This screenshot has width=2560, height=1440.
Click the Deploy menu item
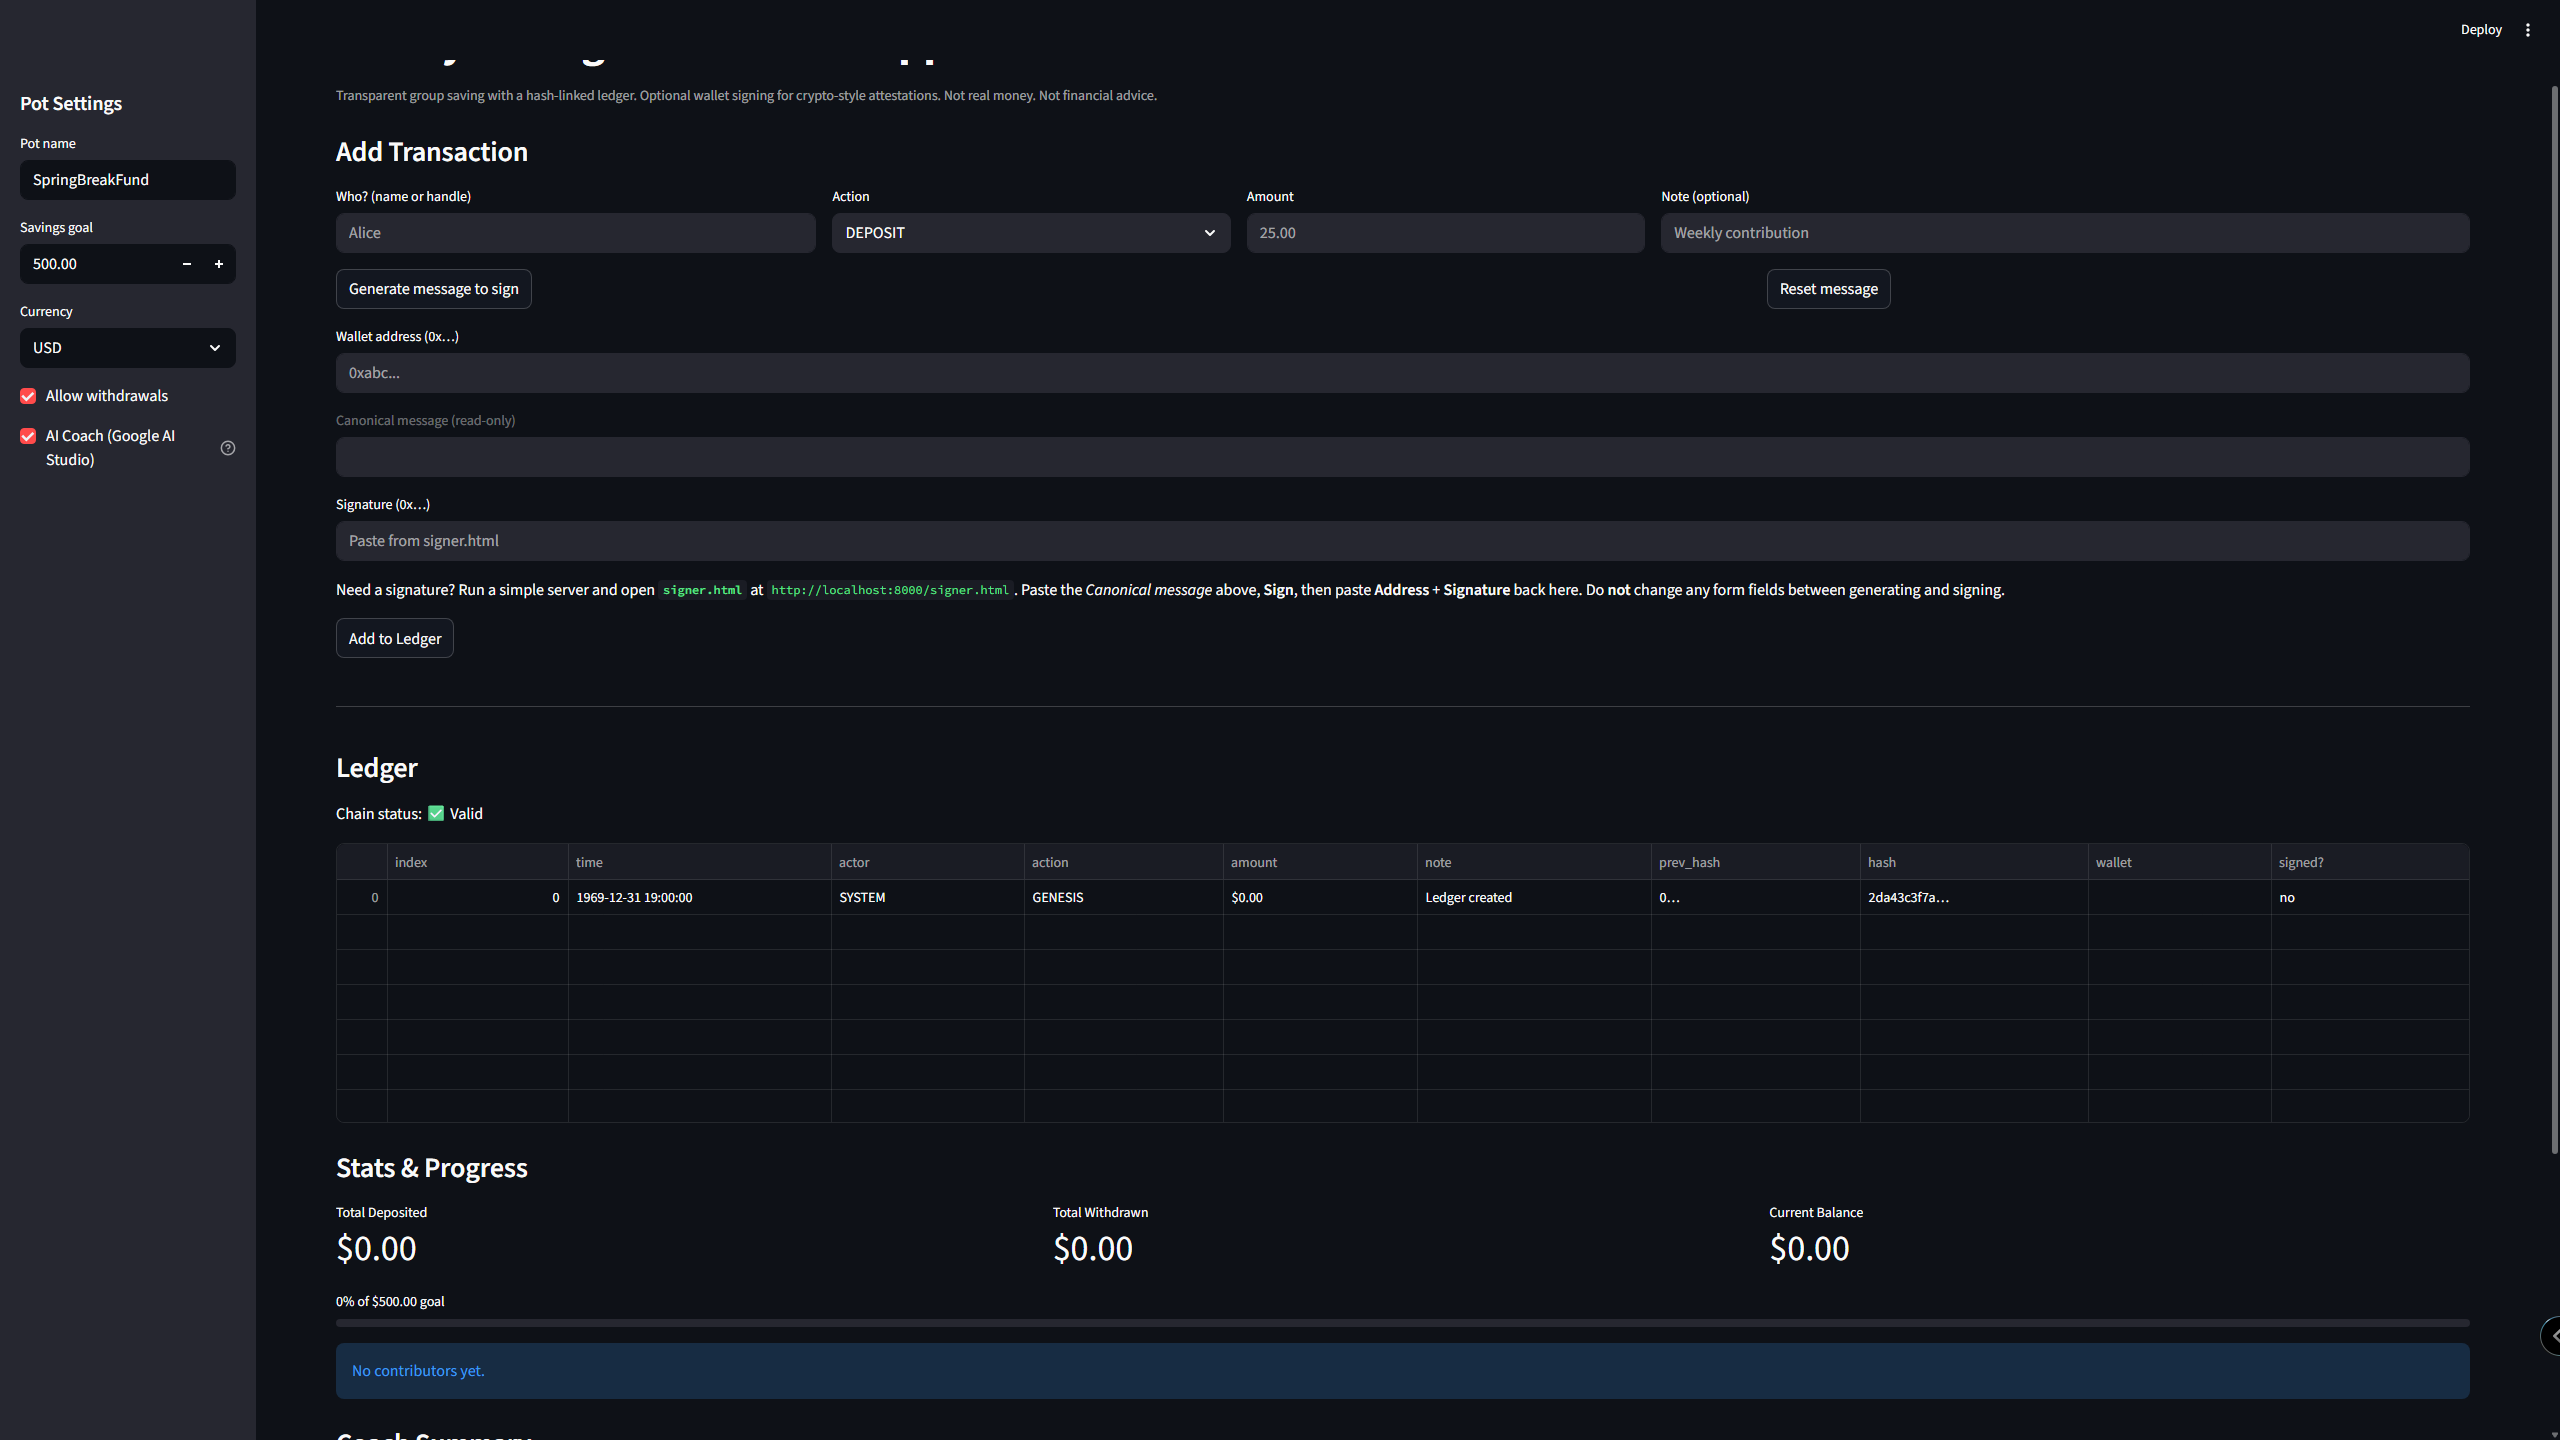tap(2480, 30)
